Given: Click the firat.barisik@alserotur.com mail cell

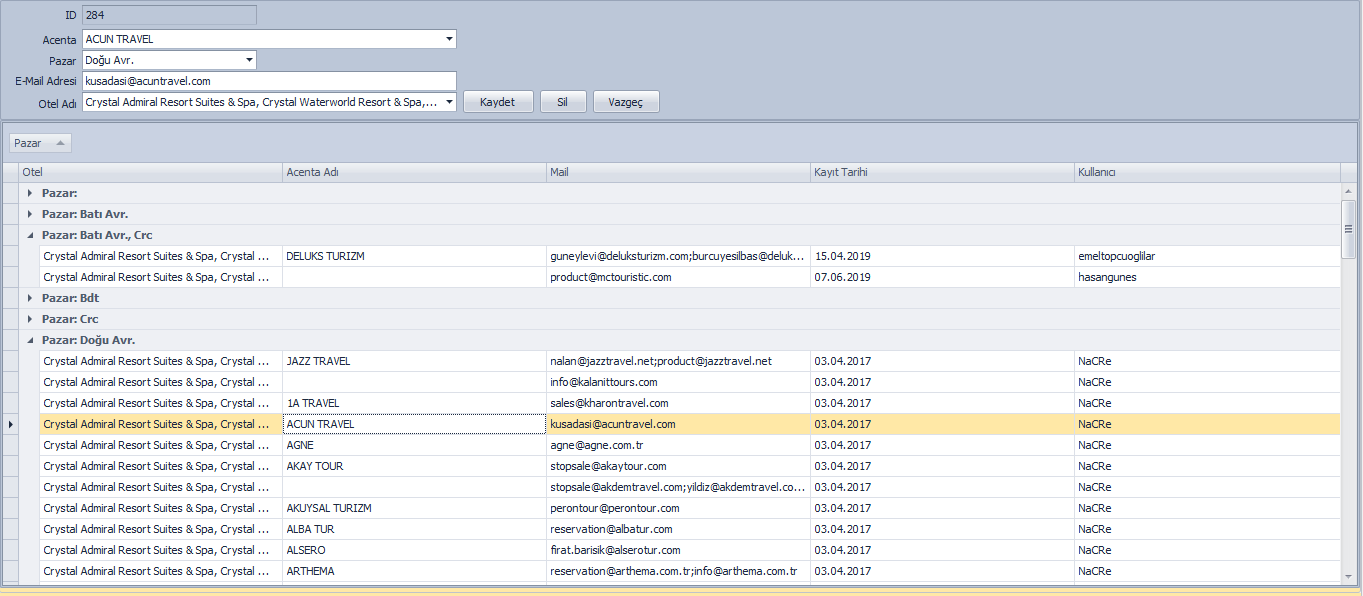Looking at the screenshot, I should click(x=679, y=550).
